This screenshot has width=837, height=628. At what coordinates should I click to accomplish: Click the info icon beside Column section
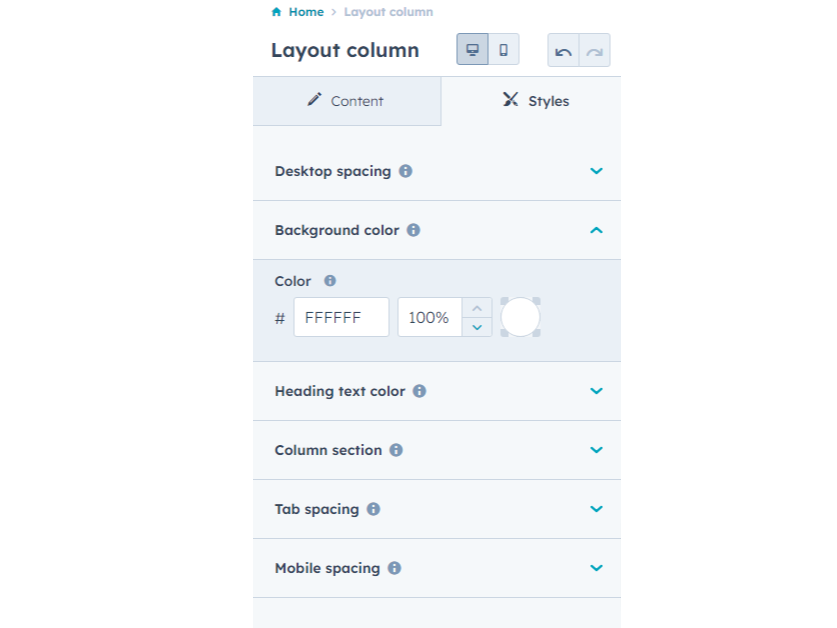[396, 450]
